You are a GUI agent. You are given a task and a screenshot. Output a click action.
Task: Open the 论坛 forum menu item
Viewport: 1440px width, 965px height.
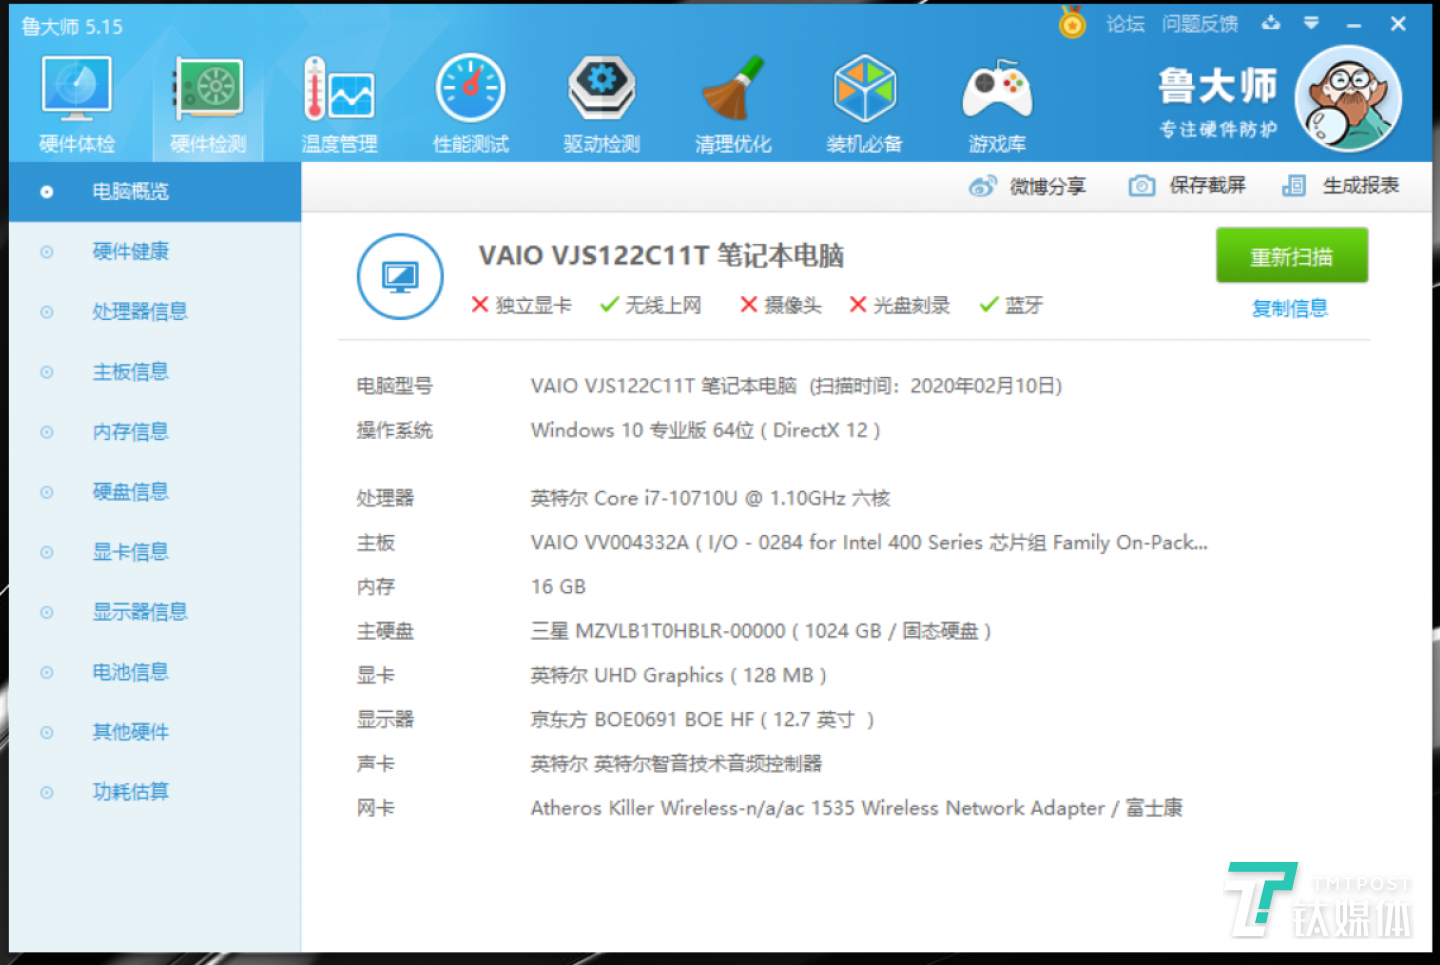click(x=1125, y=25)
